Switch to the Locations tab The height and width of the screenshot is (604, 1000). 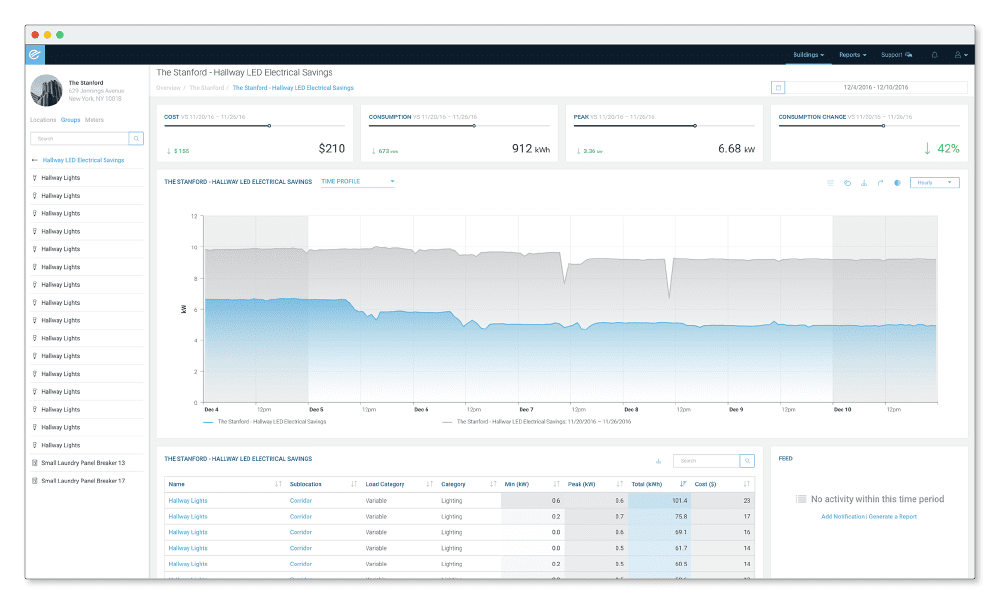tap(43, 120)
